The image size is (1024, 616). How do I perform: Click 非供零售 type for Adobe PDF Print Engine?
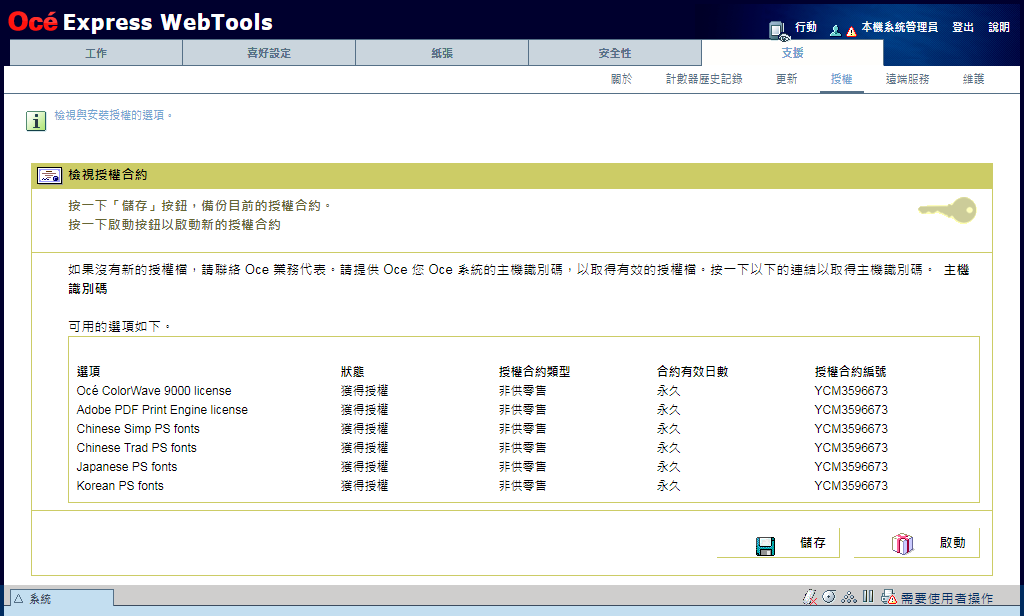[522, 410]
